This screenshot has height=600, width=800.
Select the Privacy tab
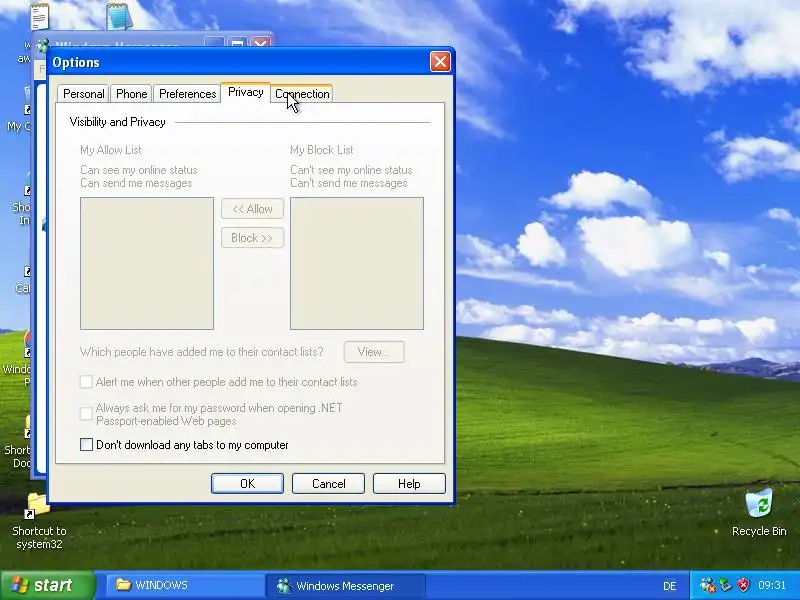245,92
